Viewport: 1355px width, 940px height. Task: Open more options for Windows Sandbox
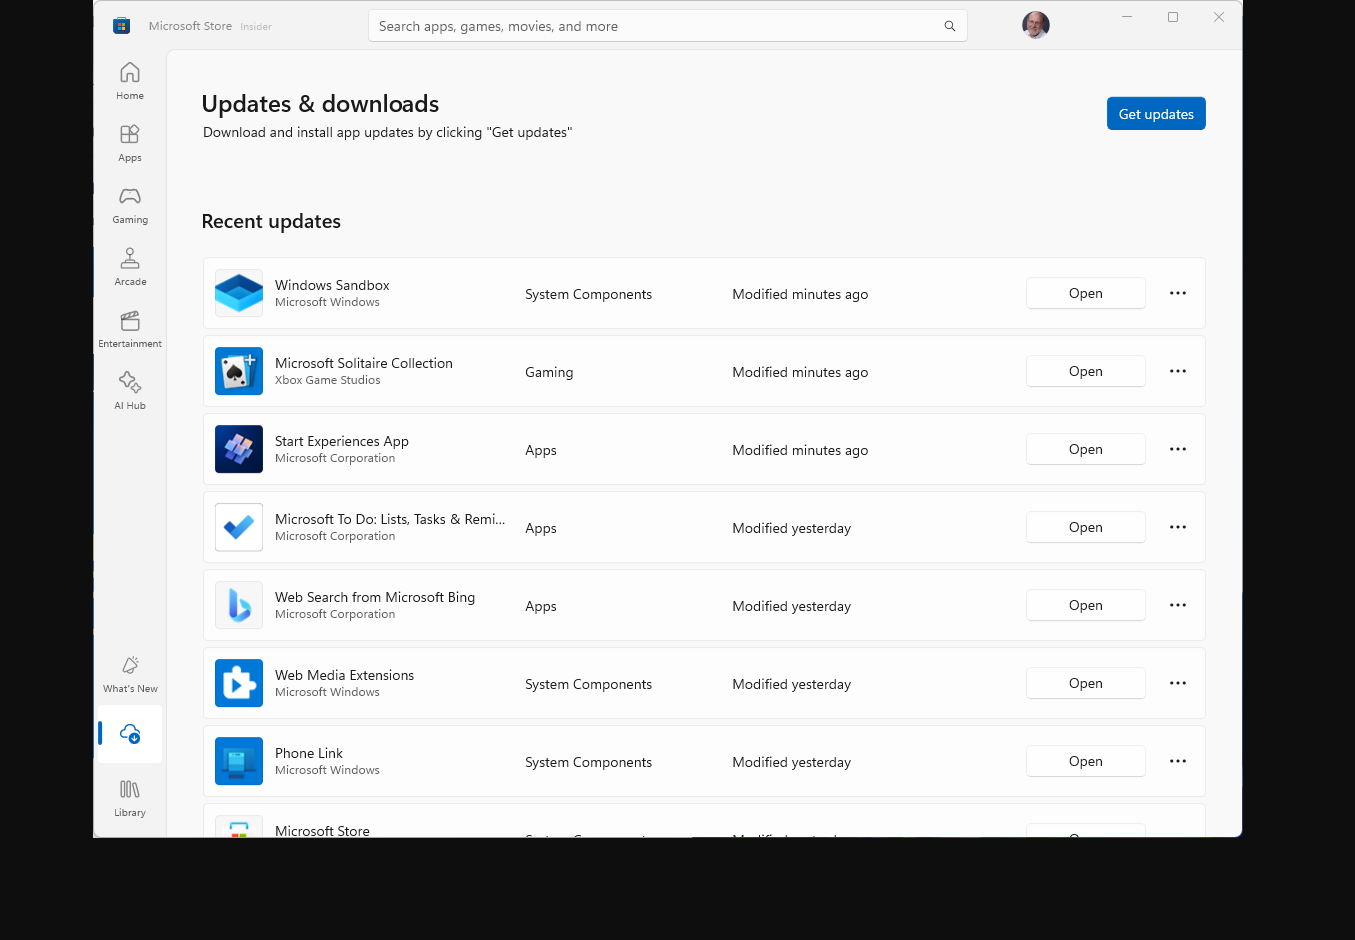click(x=1177, y=293)
